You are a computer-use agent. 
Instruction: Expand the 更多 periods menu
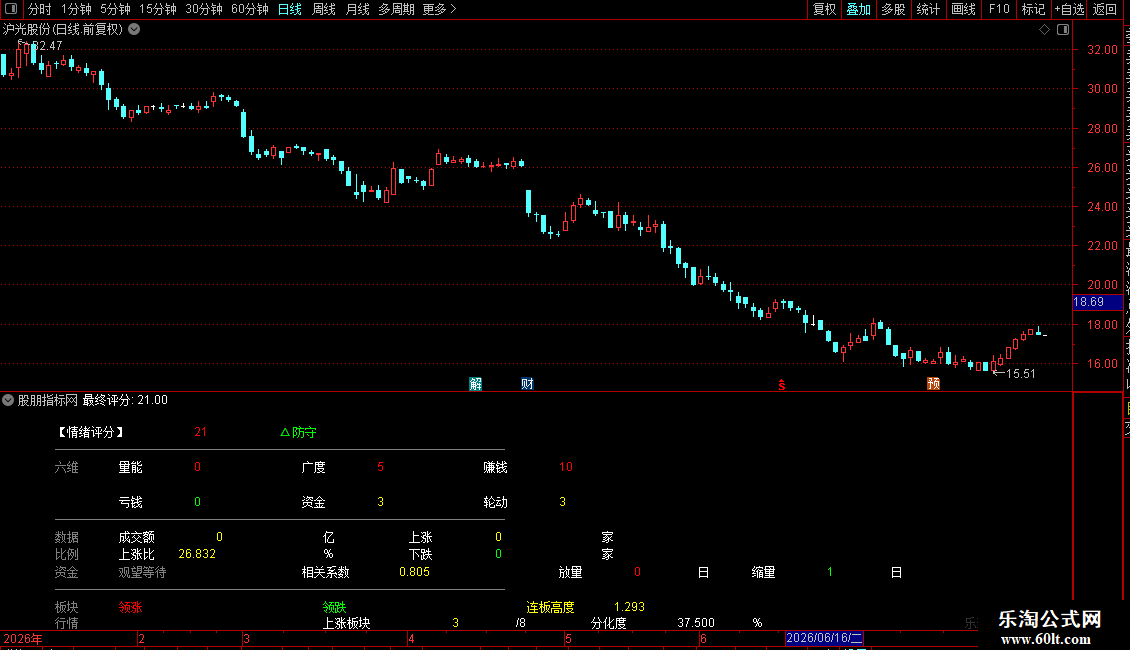tap(440, 9)
